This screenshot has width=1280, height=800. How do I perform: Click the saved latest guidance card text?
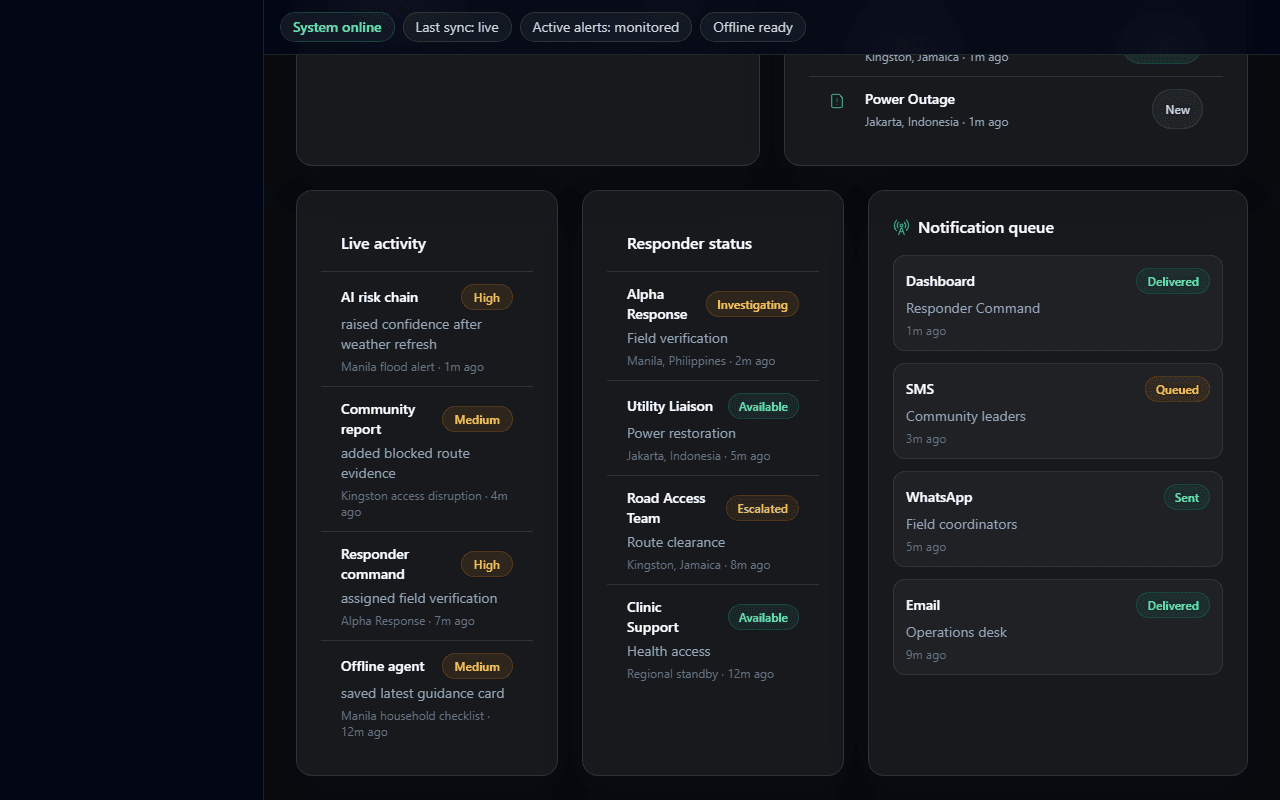click(x=422, y=693)
